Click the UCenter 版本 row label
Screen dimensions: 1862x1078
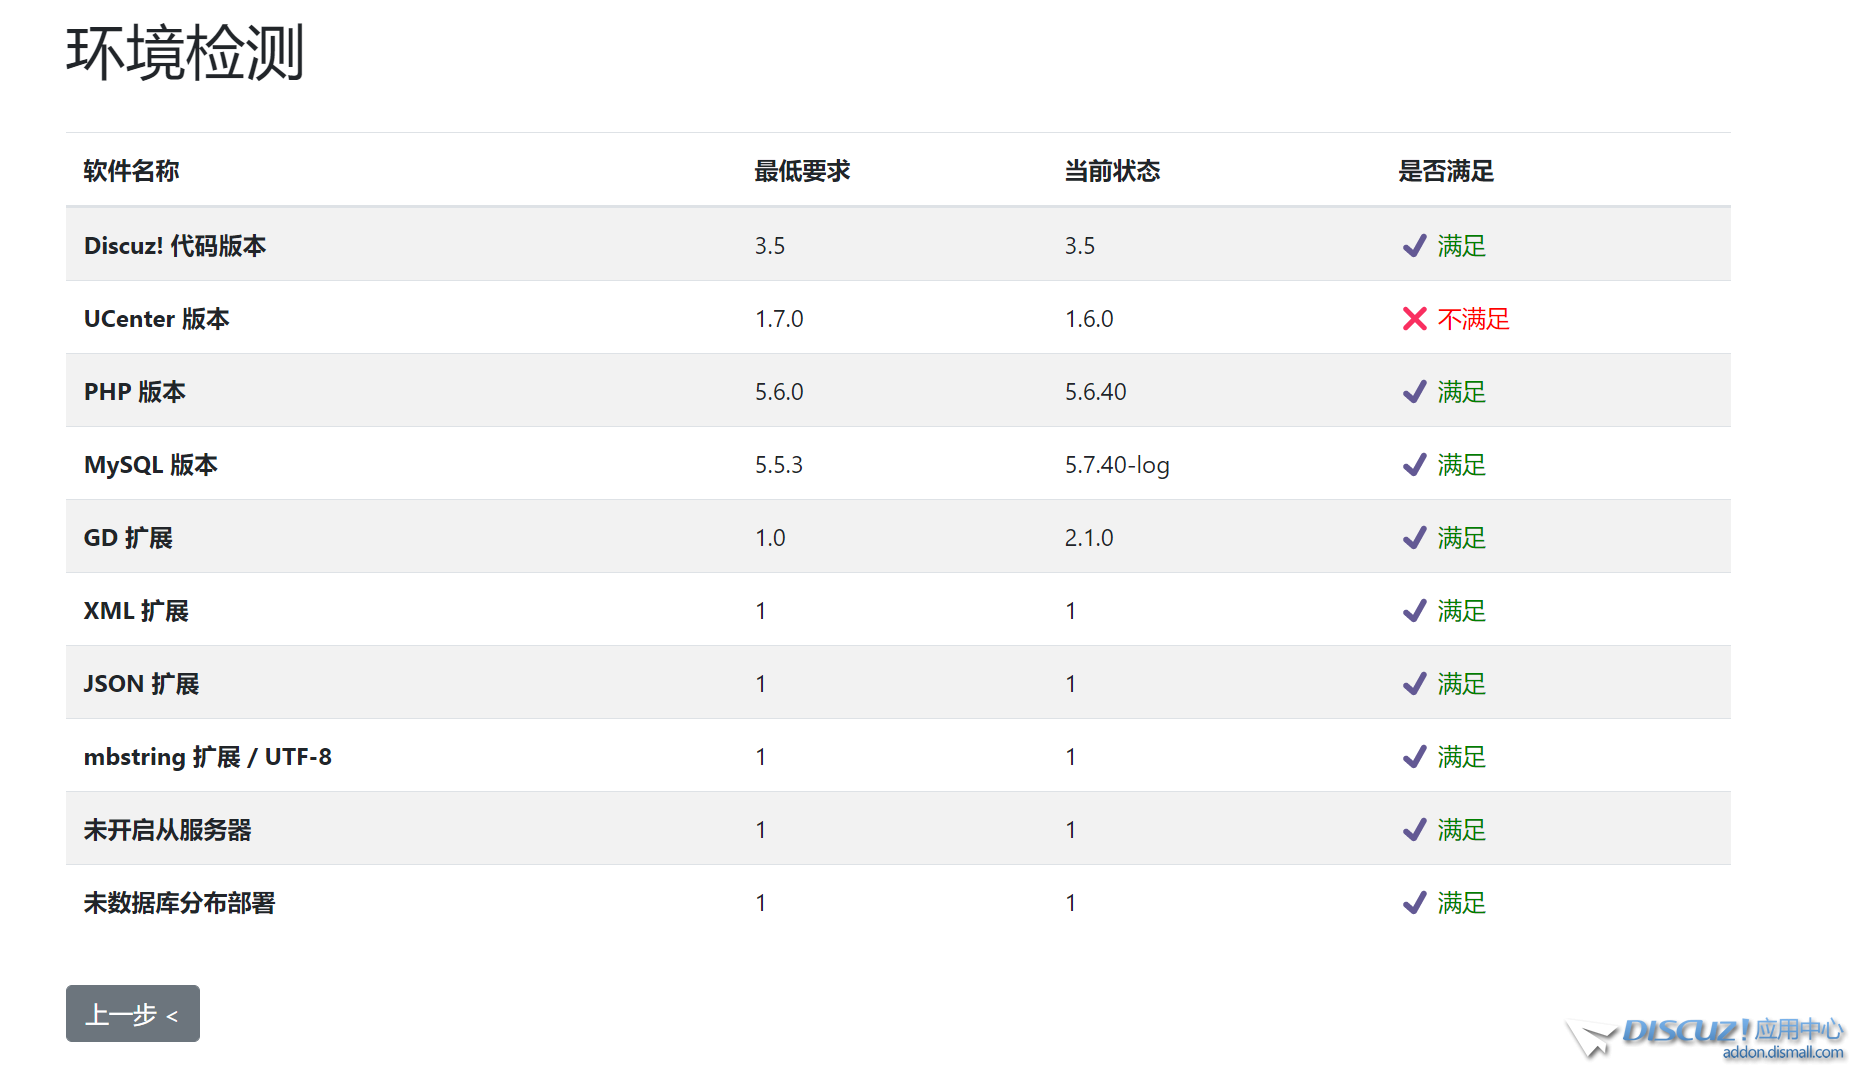[157, 319]
